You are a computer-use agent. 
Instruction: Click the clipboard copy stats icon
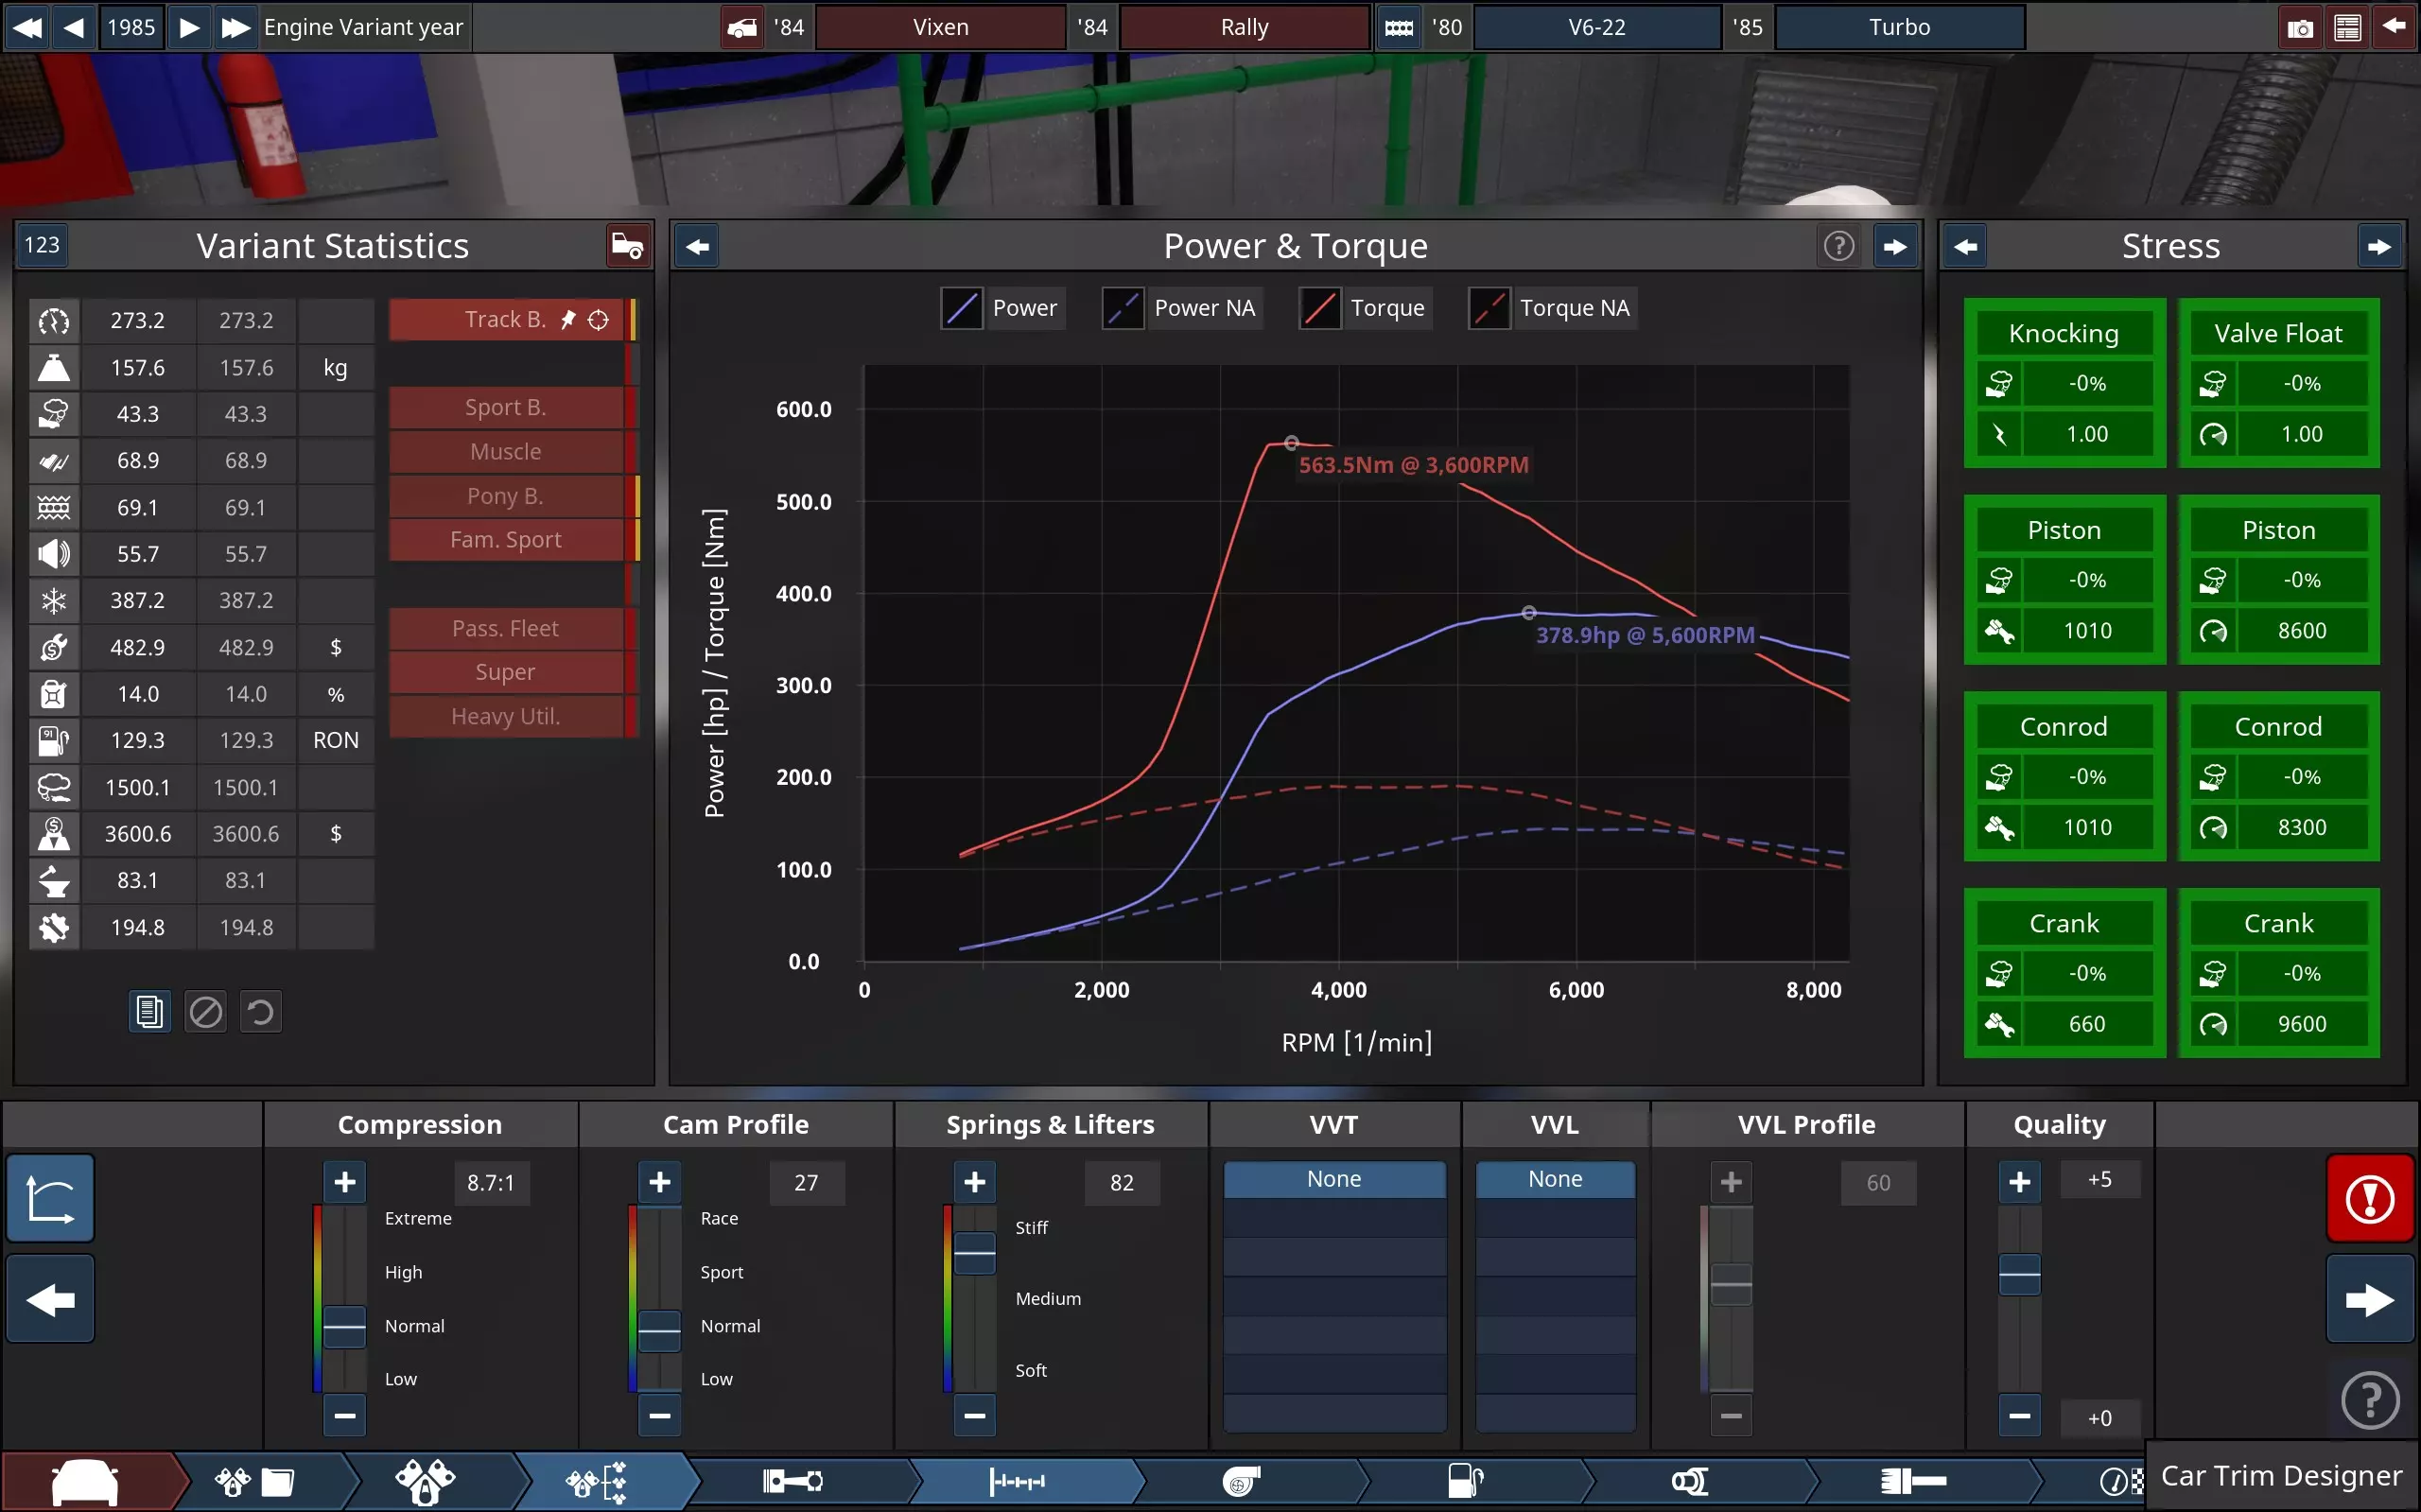pos(149,1012)
